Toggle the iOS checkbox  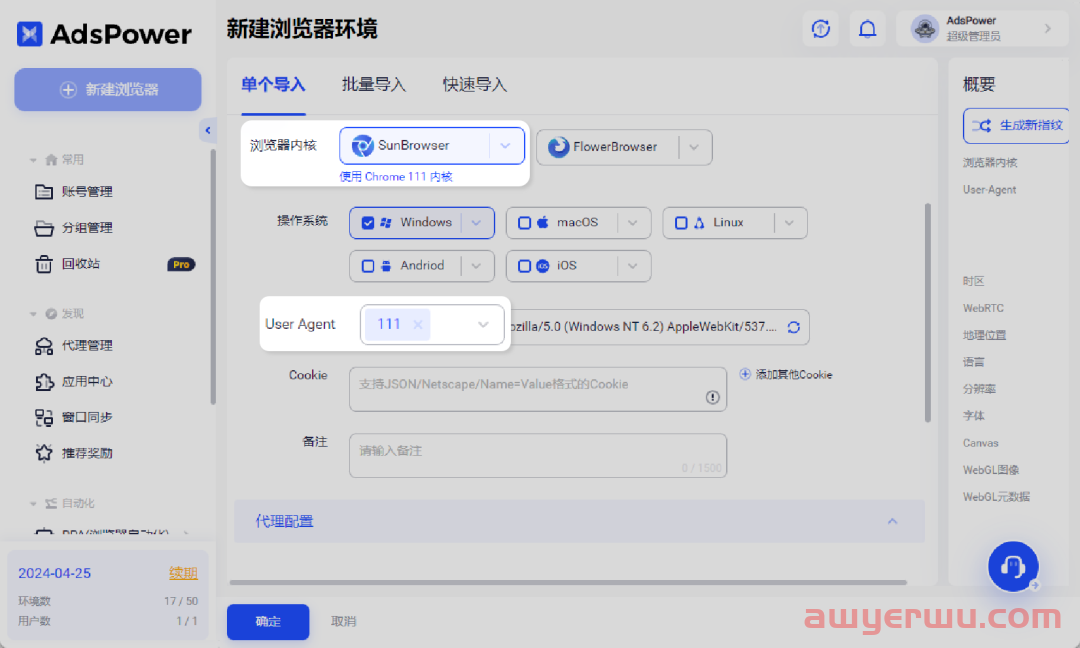click(524, 266)
